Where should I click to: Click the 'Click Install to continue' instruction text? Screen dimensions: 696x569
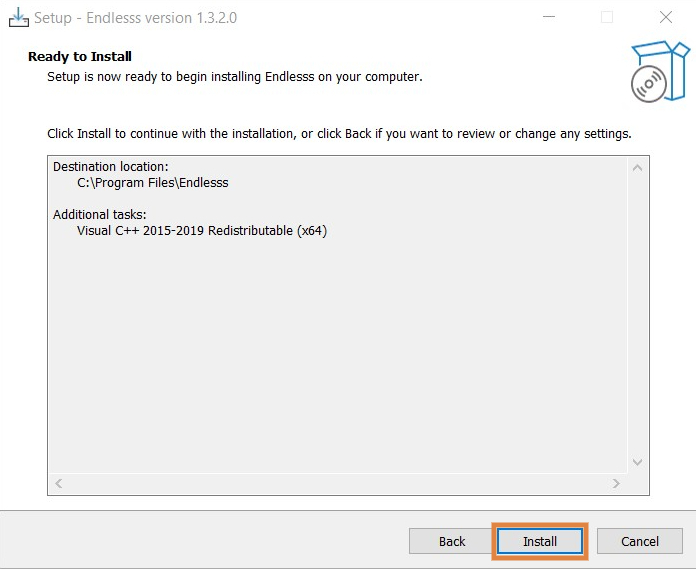(339, 134)
